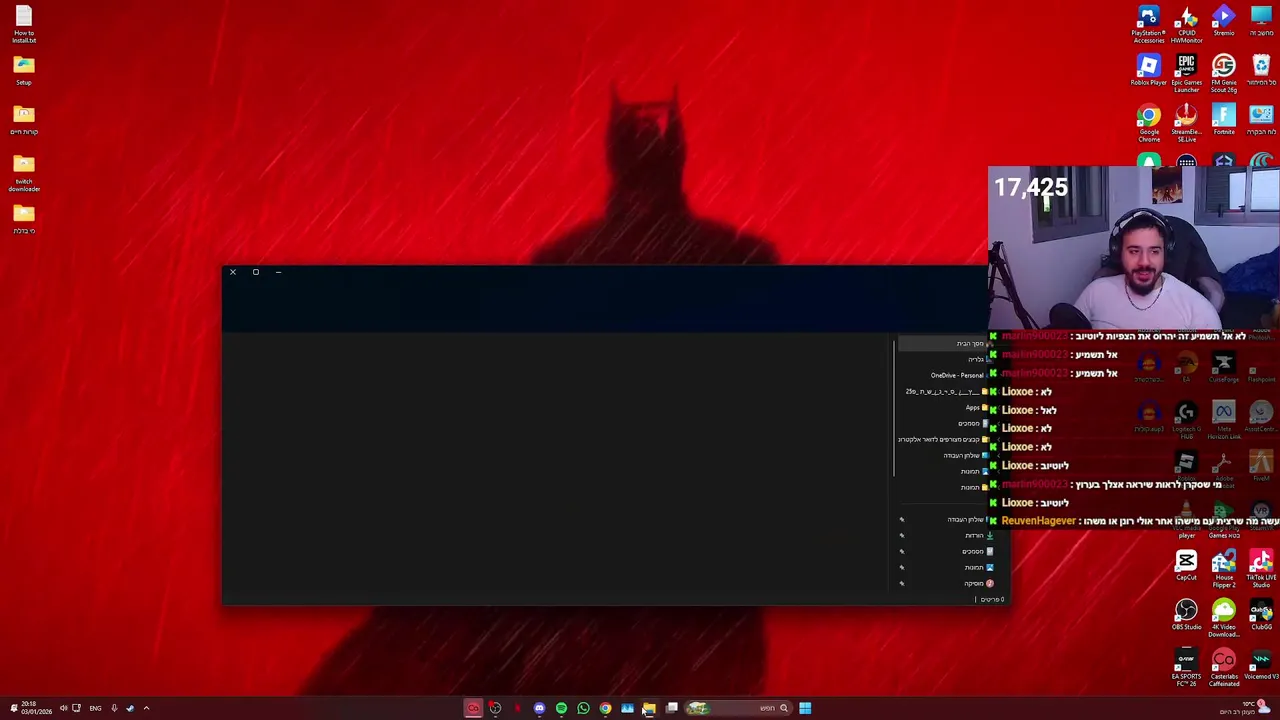Open Casterlabs Caffeinated shortcut

[x=1224, y=667]
